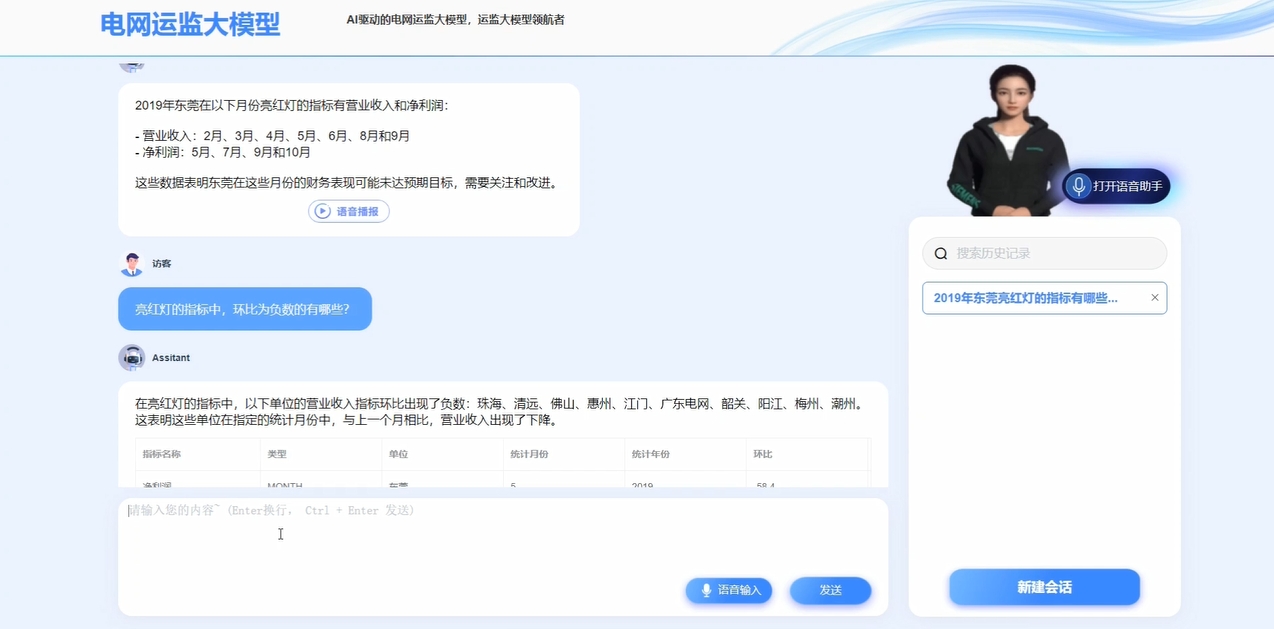Click the digital human avatar figure
The image size is (1274, 629).
point(1010,140)
